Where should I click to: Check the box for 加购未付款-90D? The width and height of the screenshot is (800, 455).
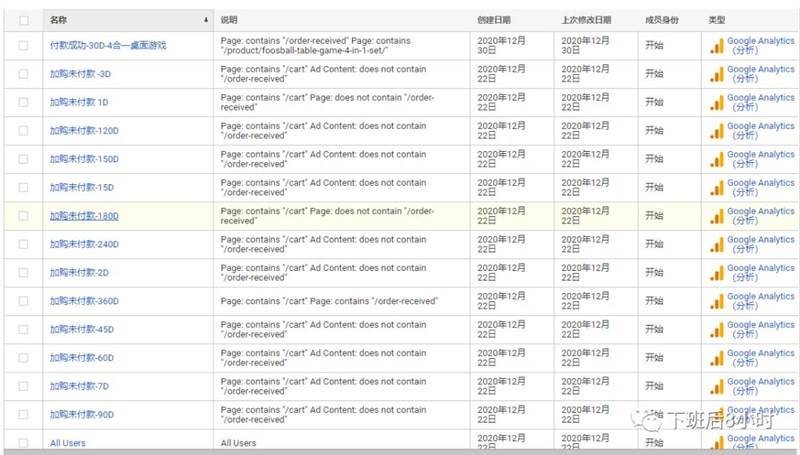coord(23,415)
